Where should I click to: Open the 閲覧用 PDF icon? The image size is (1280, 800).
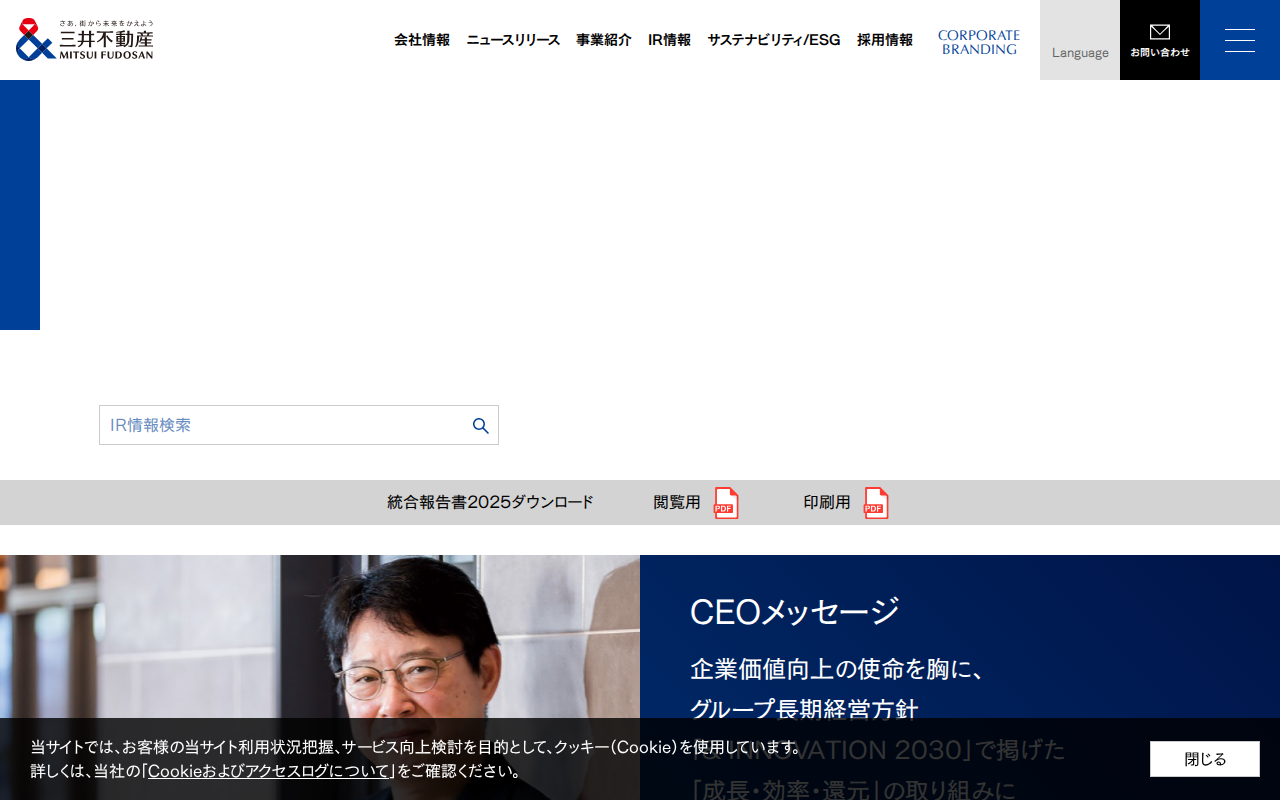(x=726, y=503)
